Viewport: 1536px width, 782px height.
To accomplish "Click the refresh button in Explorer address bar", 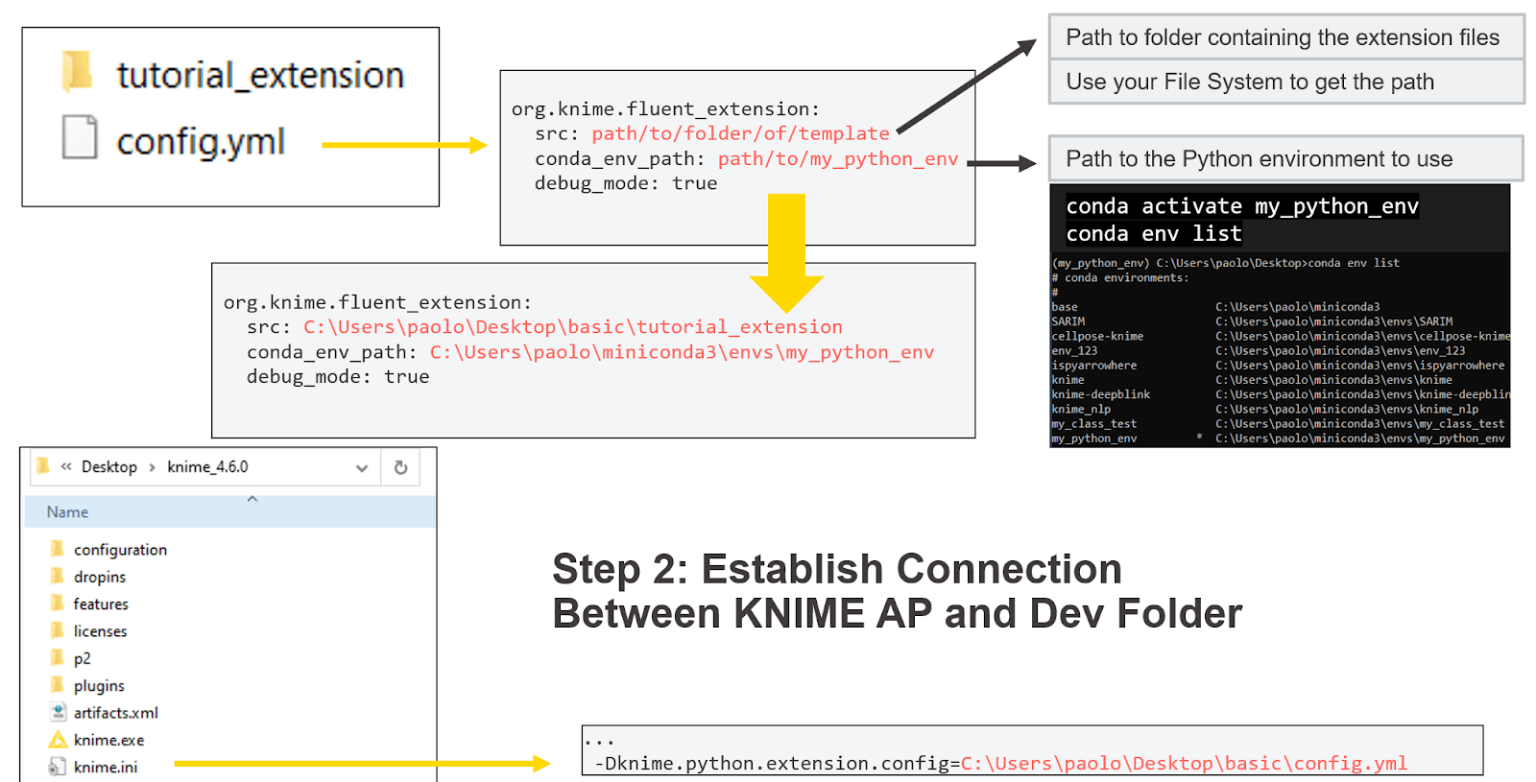I will click(x=401, y=467).
